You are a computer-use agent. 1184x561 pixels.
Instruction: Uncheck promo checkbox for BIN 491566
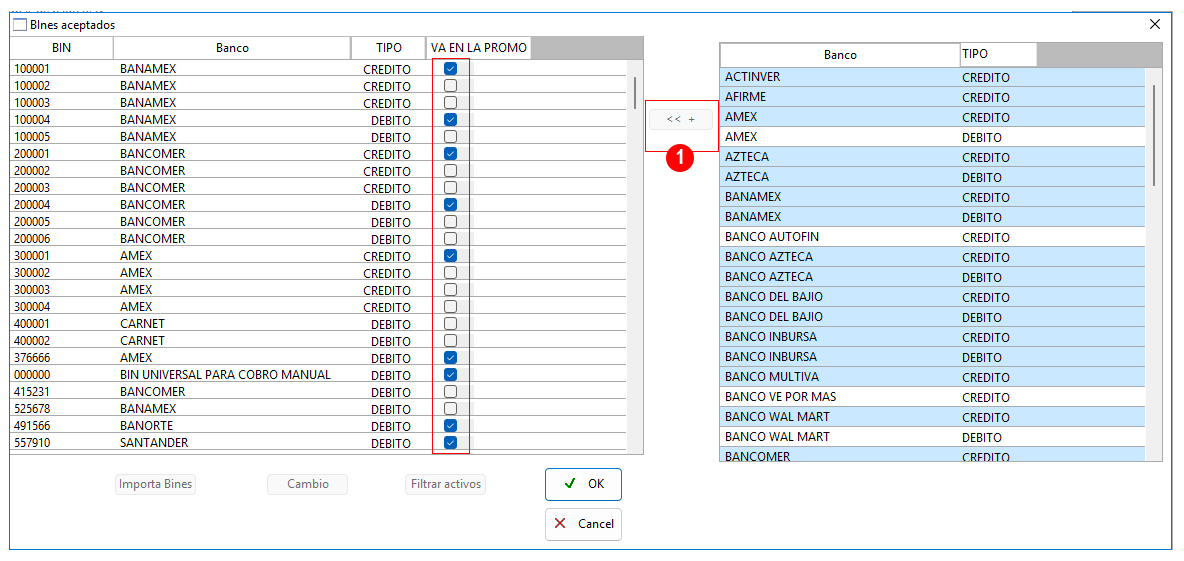click(451, 425)
